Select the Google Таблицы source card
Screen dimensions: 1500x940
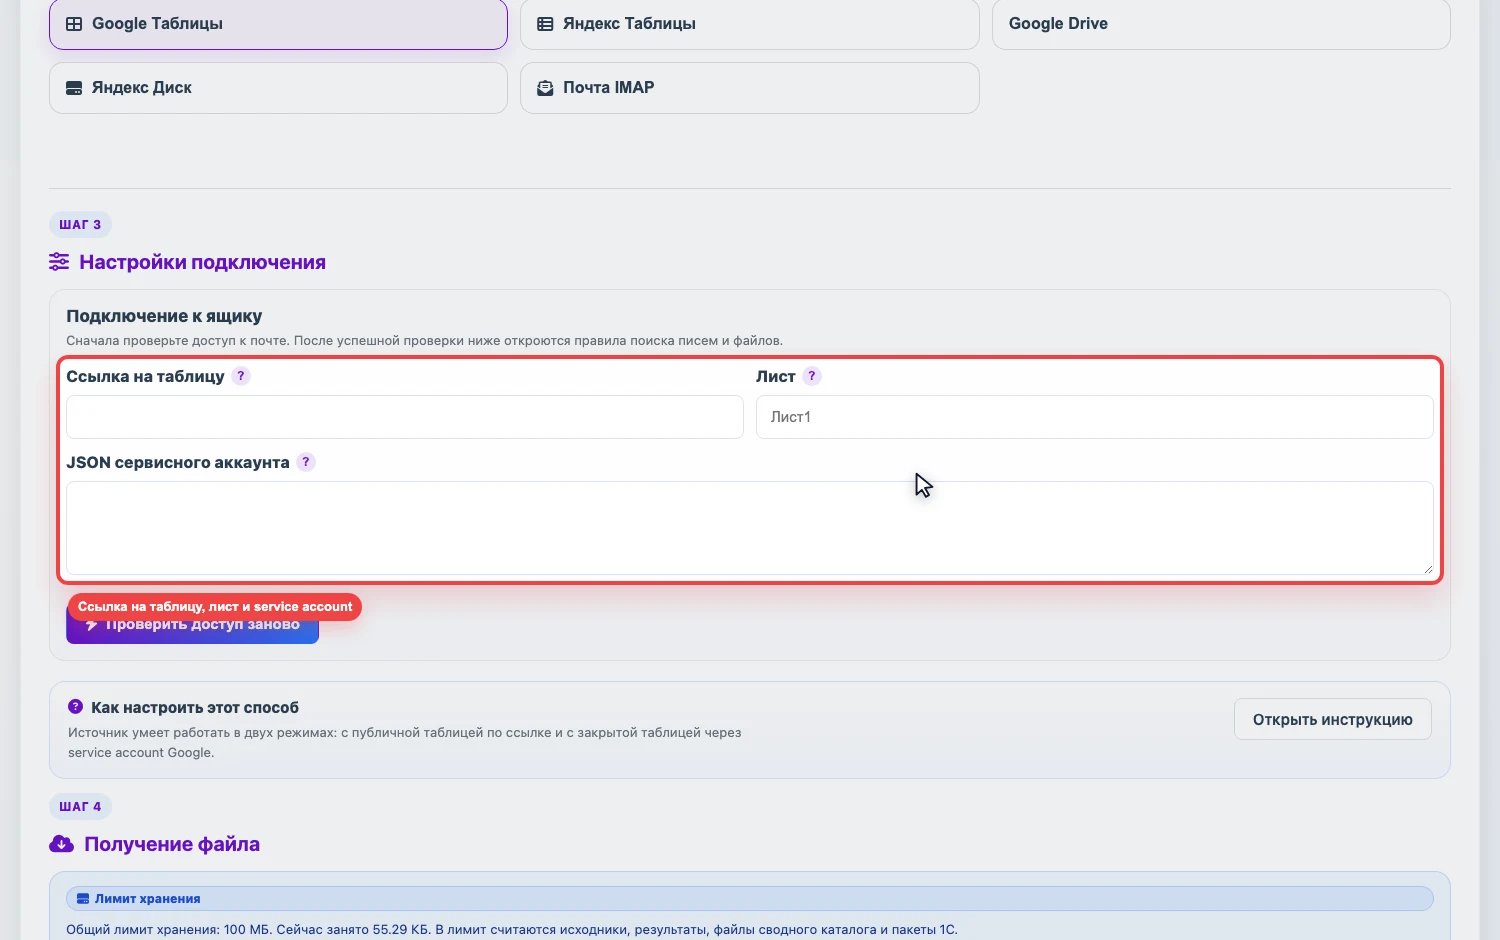coord(278,24)
